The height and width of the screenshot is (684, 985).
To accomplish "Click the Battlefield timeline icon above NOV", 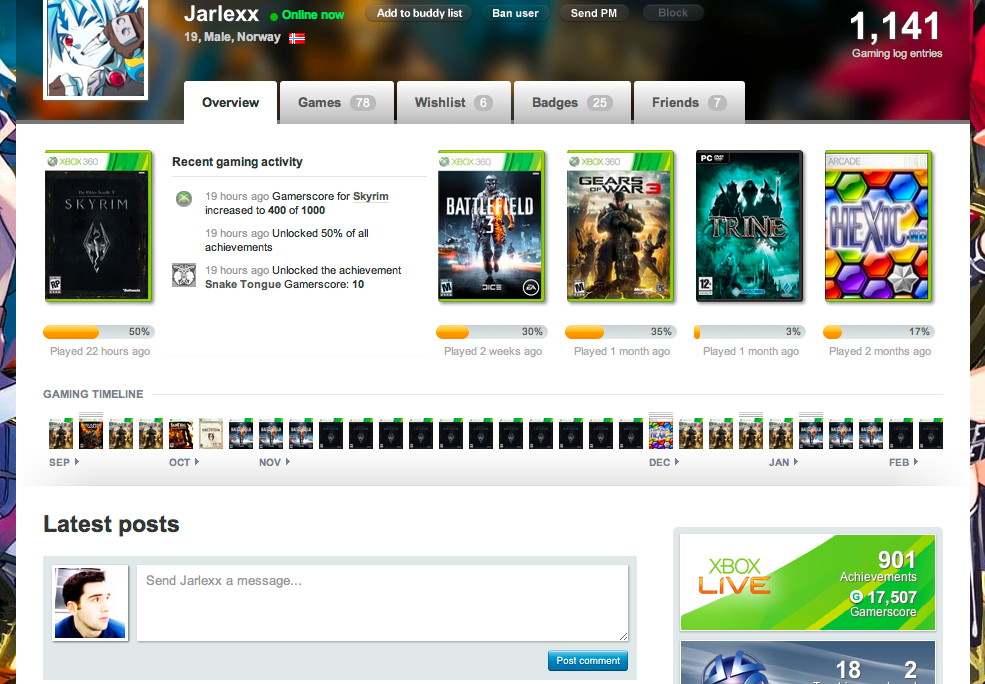I will [271, 434].
